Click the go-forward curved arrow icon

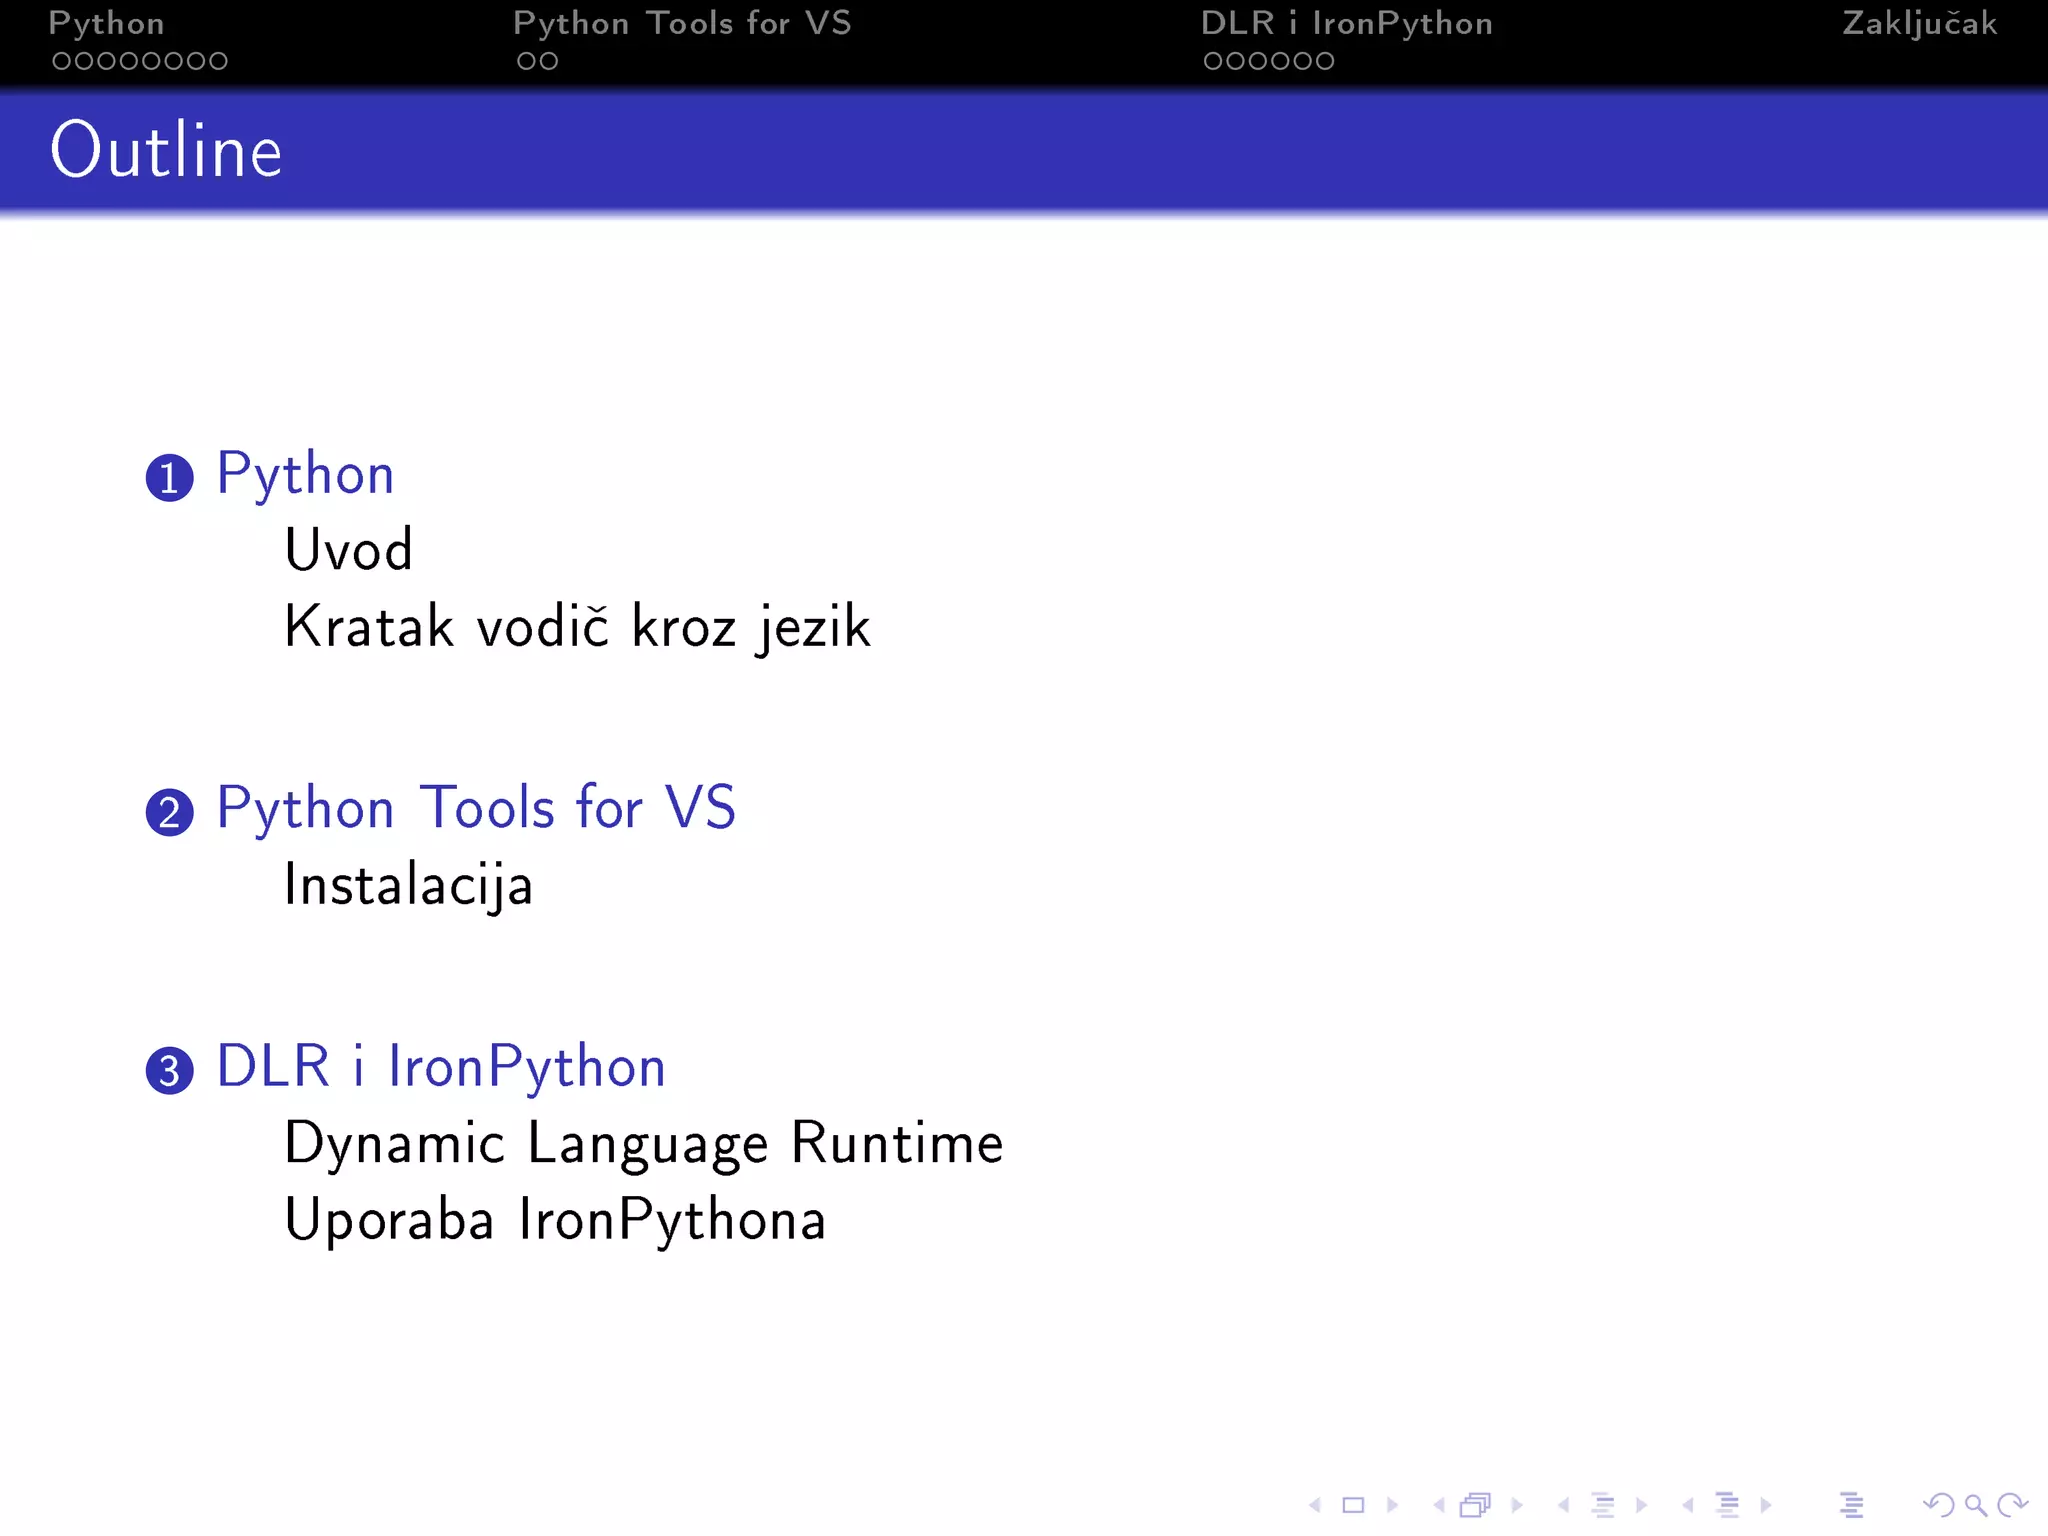2012,1504
